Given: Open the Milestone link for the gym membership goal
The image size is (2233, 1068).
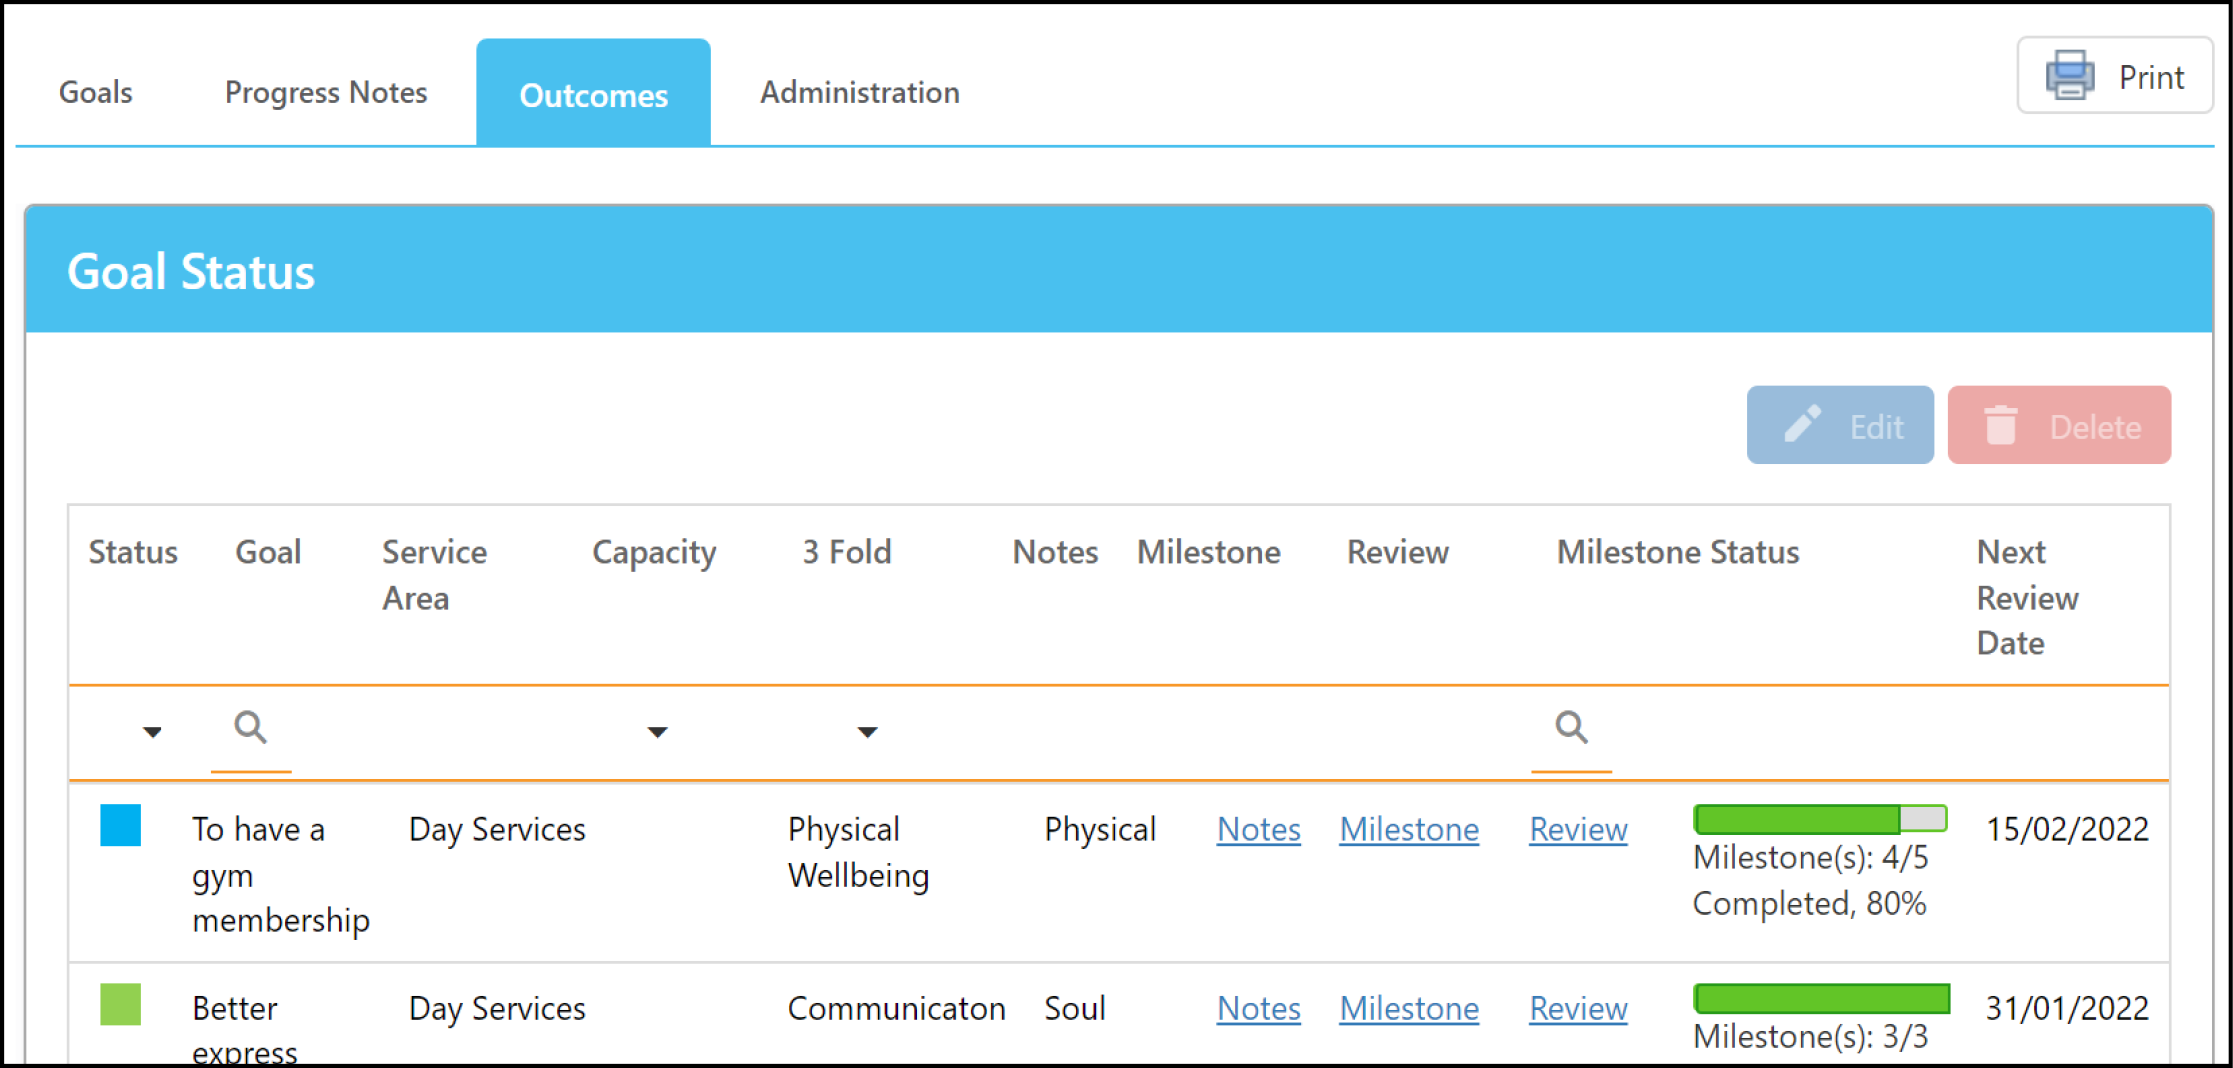Looking at the screenshot, I should [1409, 829].
